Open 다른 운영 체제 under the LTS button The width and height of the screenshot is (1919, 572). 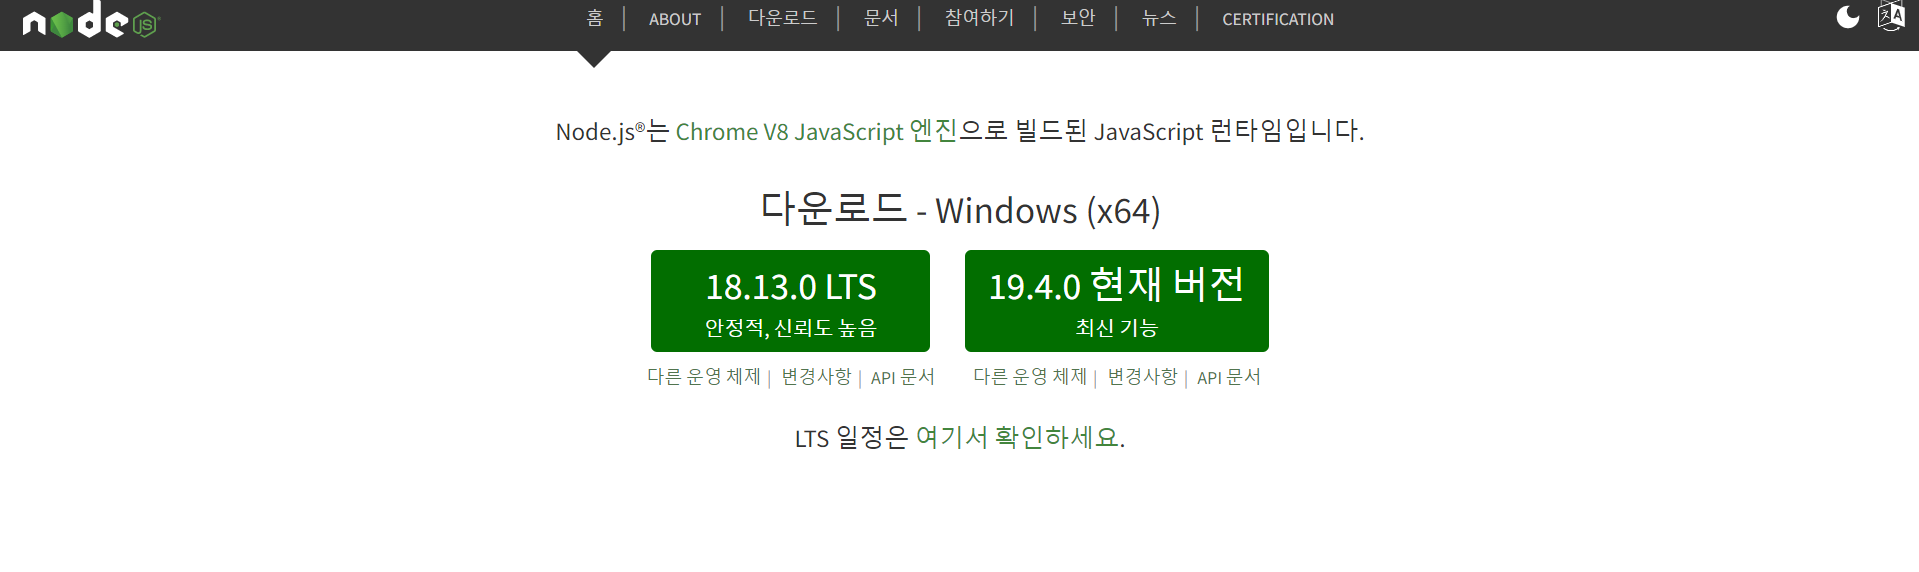(704, 377)
